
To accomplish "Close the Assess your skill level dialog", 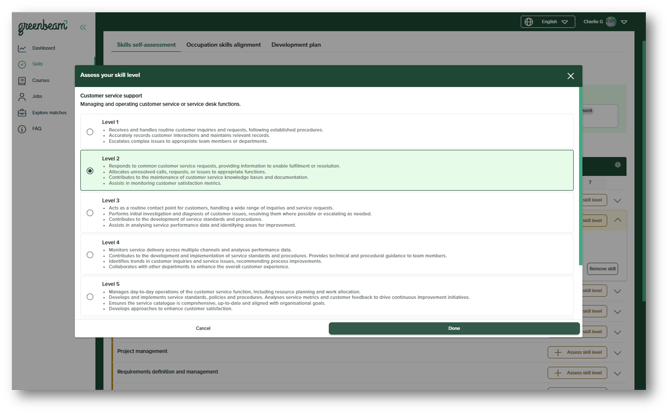I will [x=571, y=76].
